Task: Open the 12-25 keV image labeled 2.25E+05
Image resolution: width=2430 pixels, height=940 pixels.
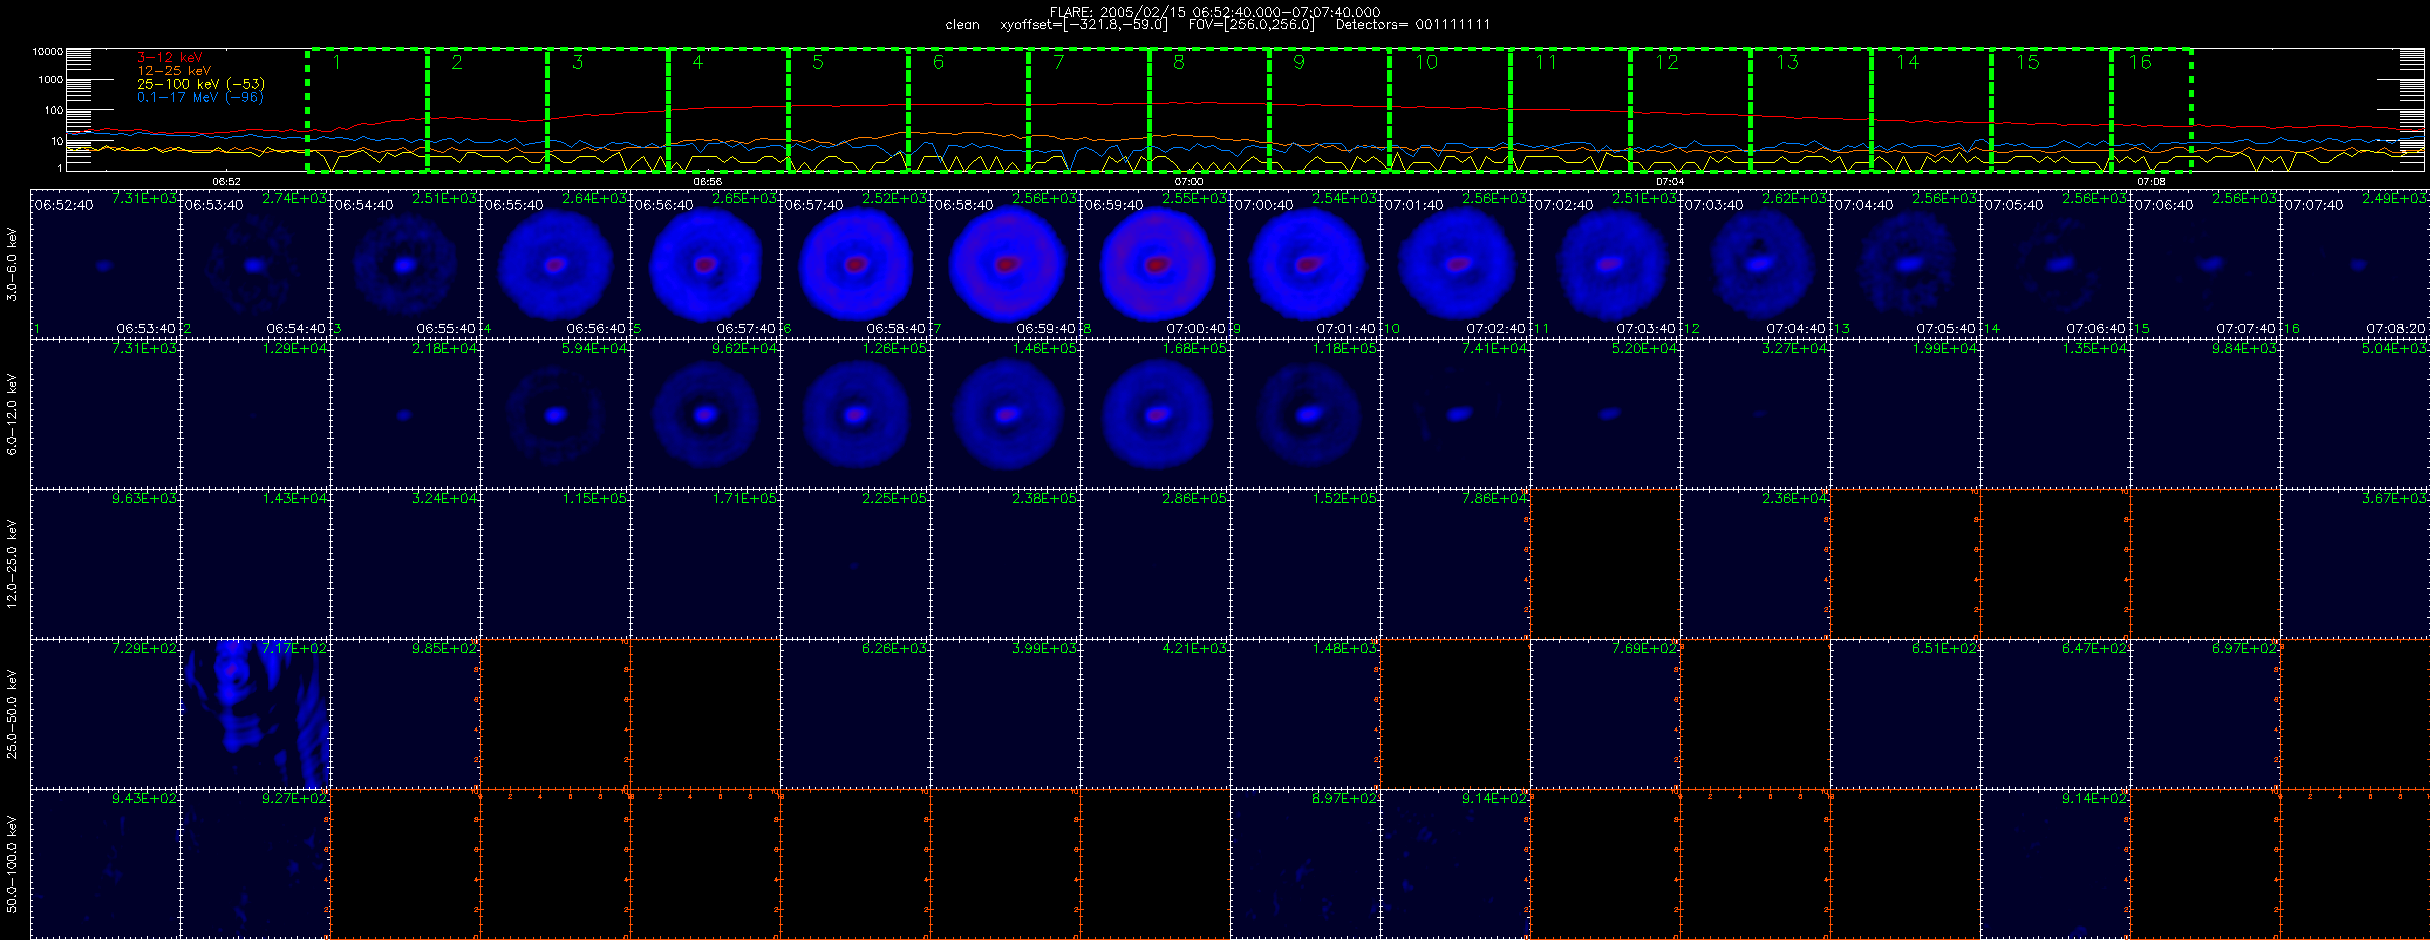Action: 855,564
